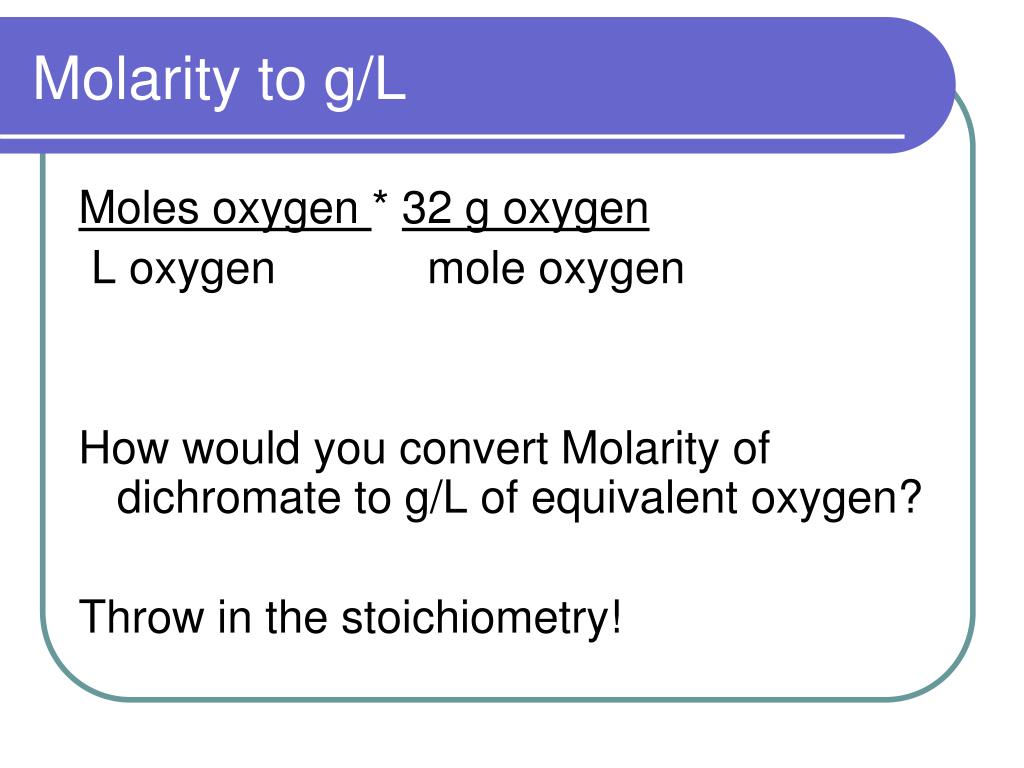Screen dimensions: 1024x768
Task: Click the L oxygen denominator text
Action: tap(183, 269)
